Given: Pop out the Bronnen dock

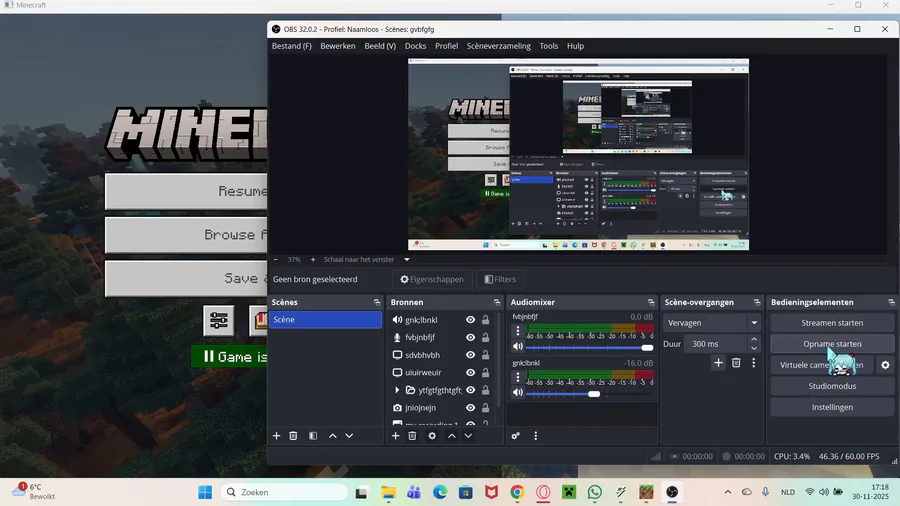Looking at the screenshot, I should 496,302.
